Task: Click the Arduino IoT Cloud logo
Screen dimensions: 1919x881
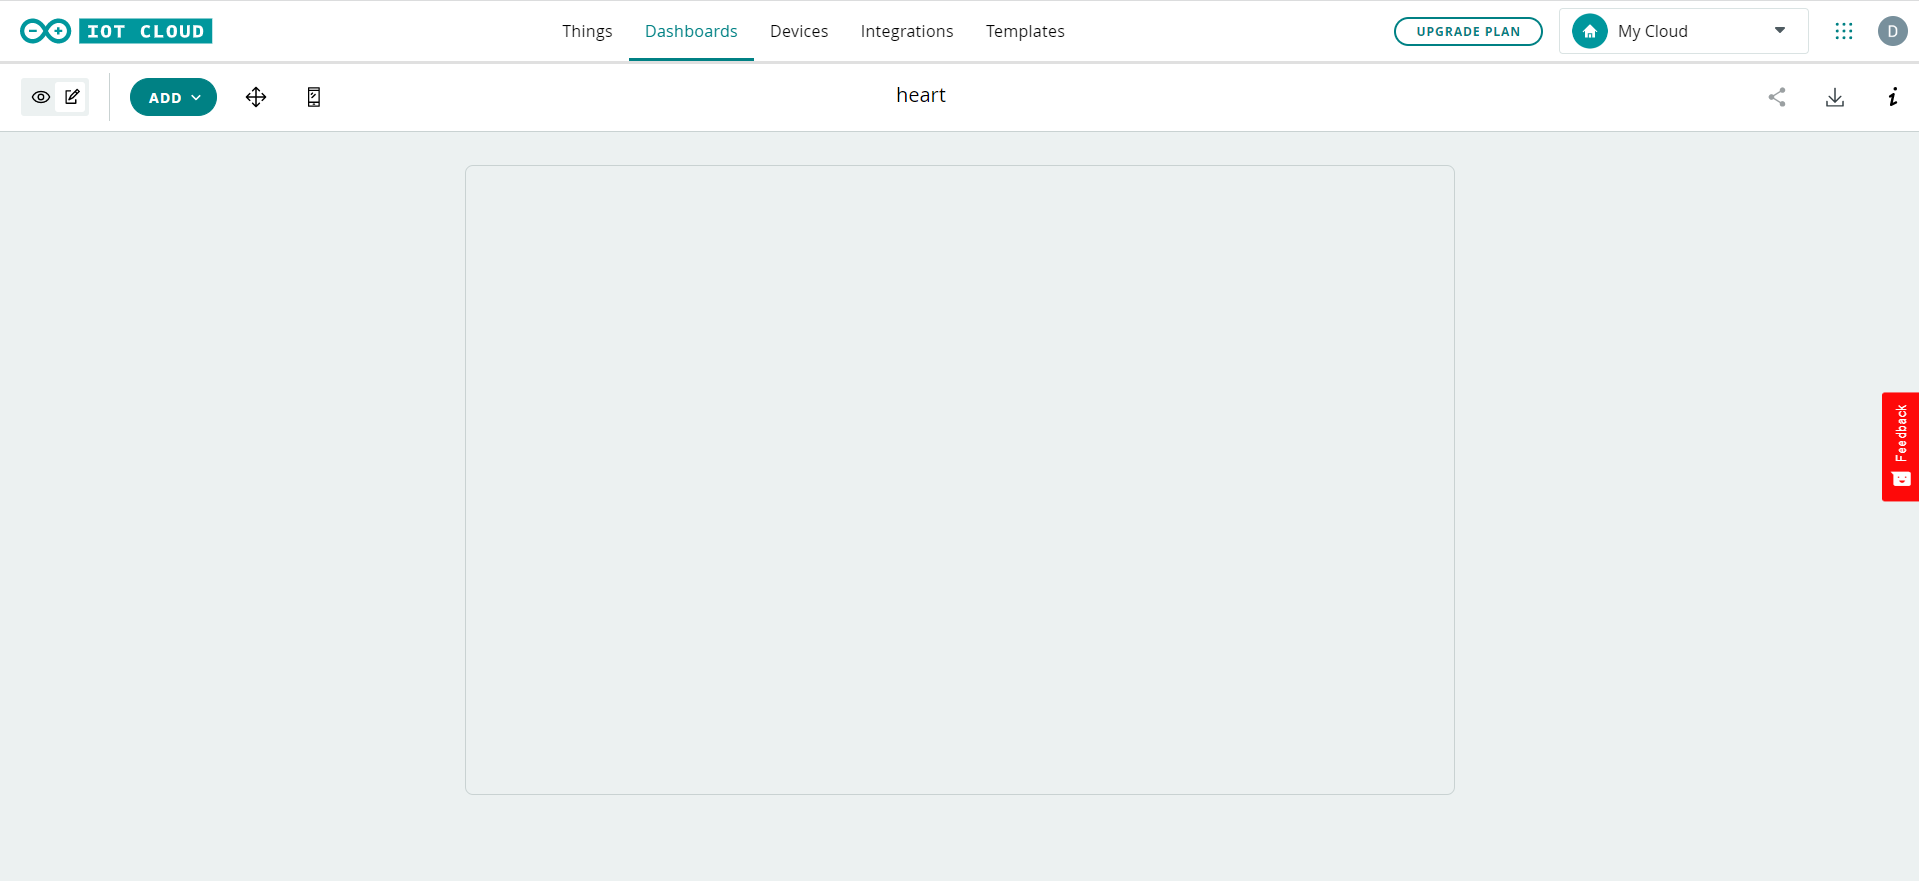Action: (x=116, y=31)
